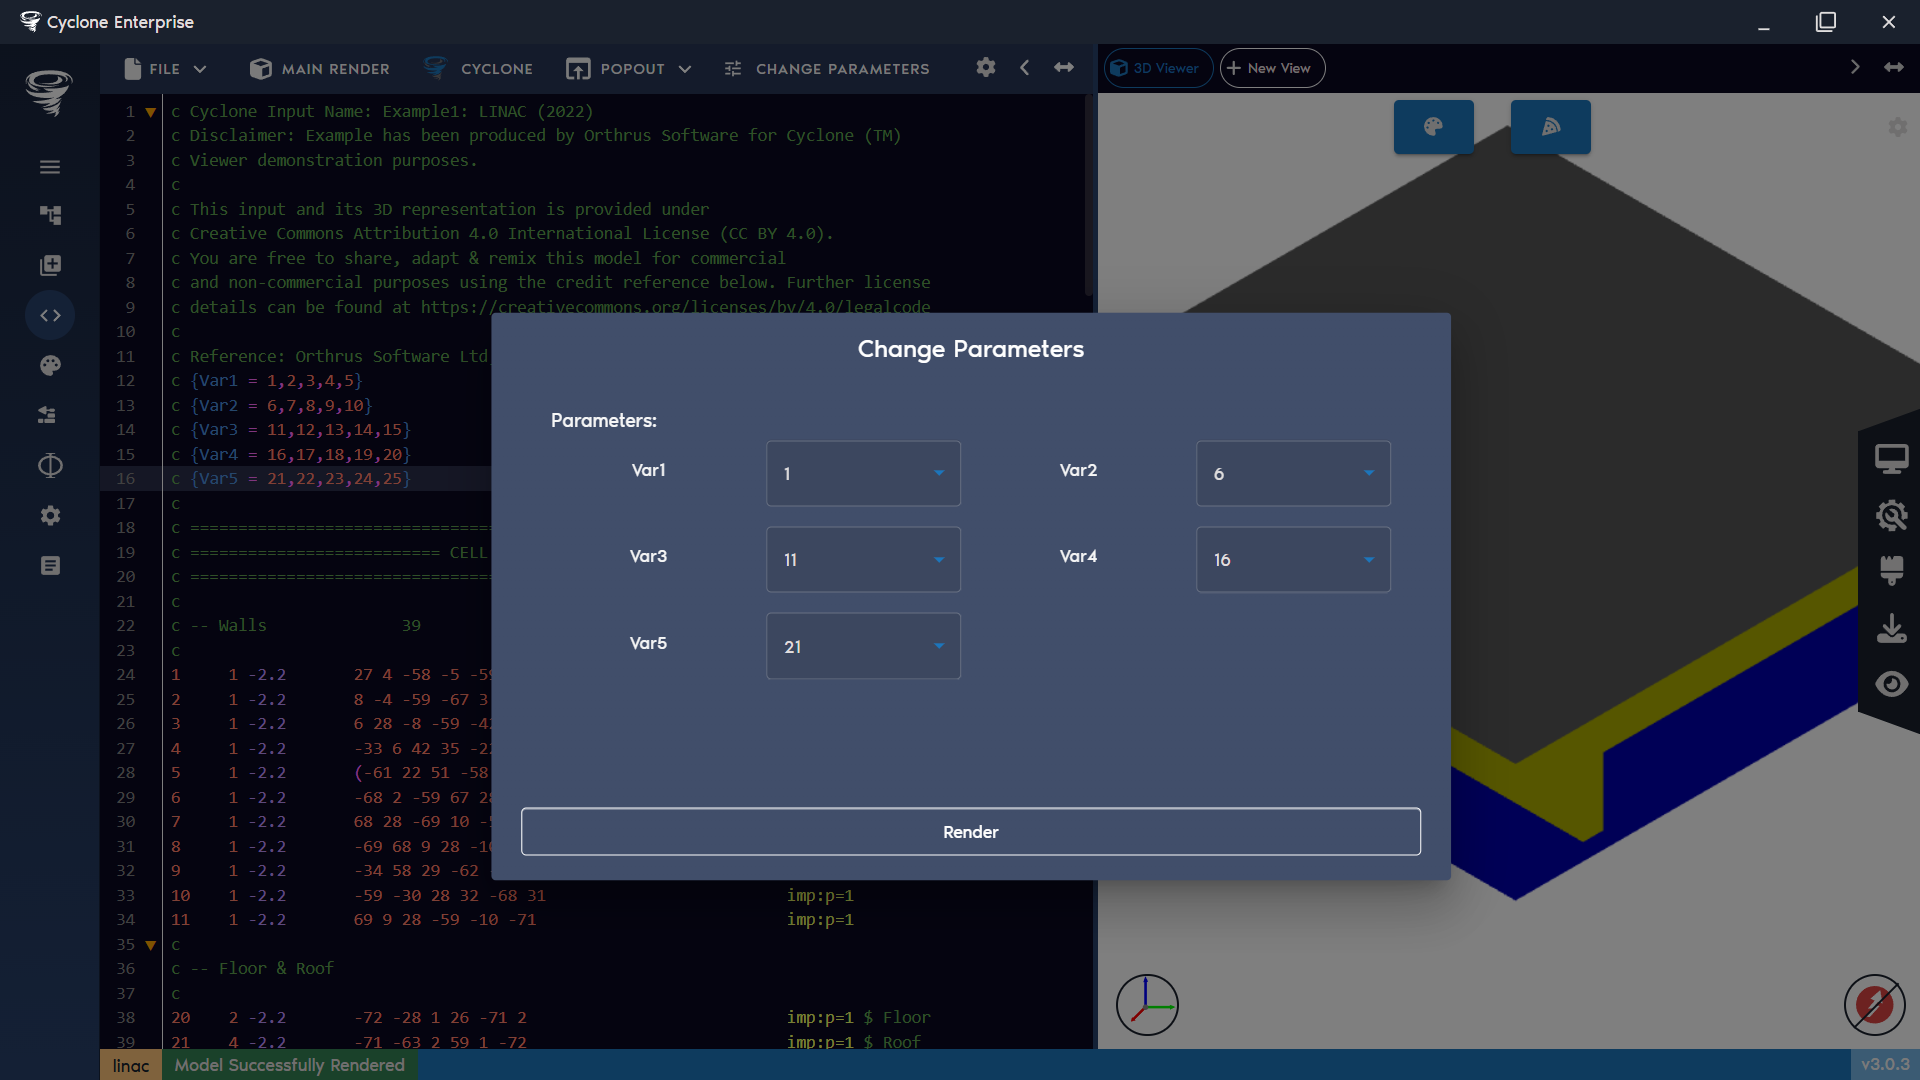Open the Var1 dropdown in Change Parameters
Viewport: 1920px width, 1080px height.
pos(862,473)
